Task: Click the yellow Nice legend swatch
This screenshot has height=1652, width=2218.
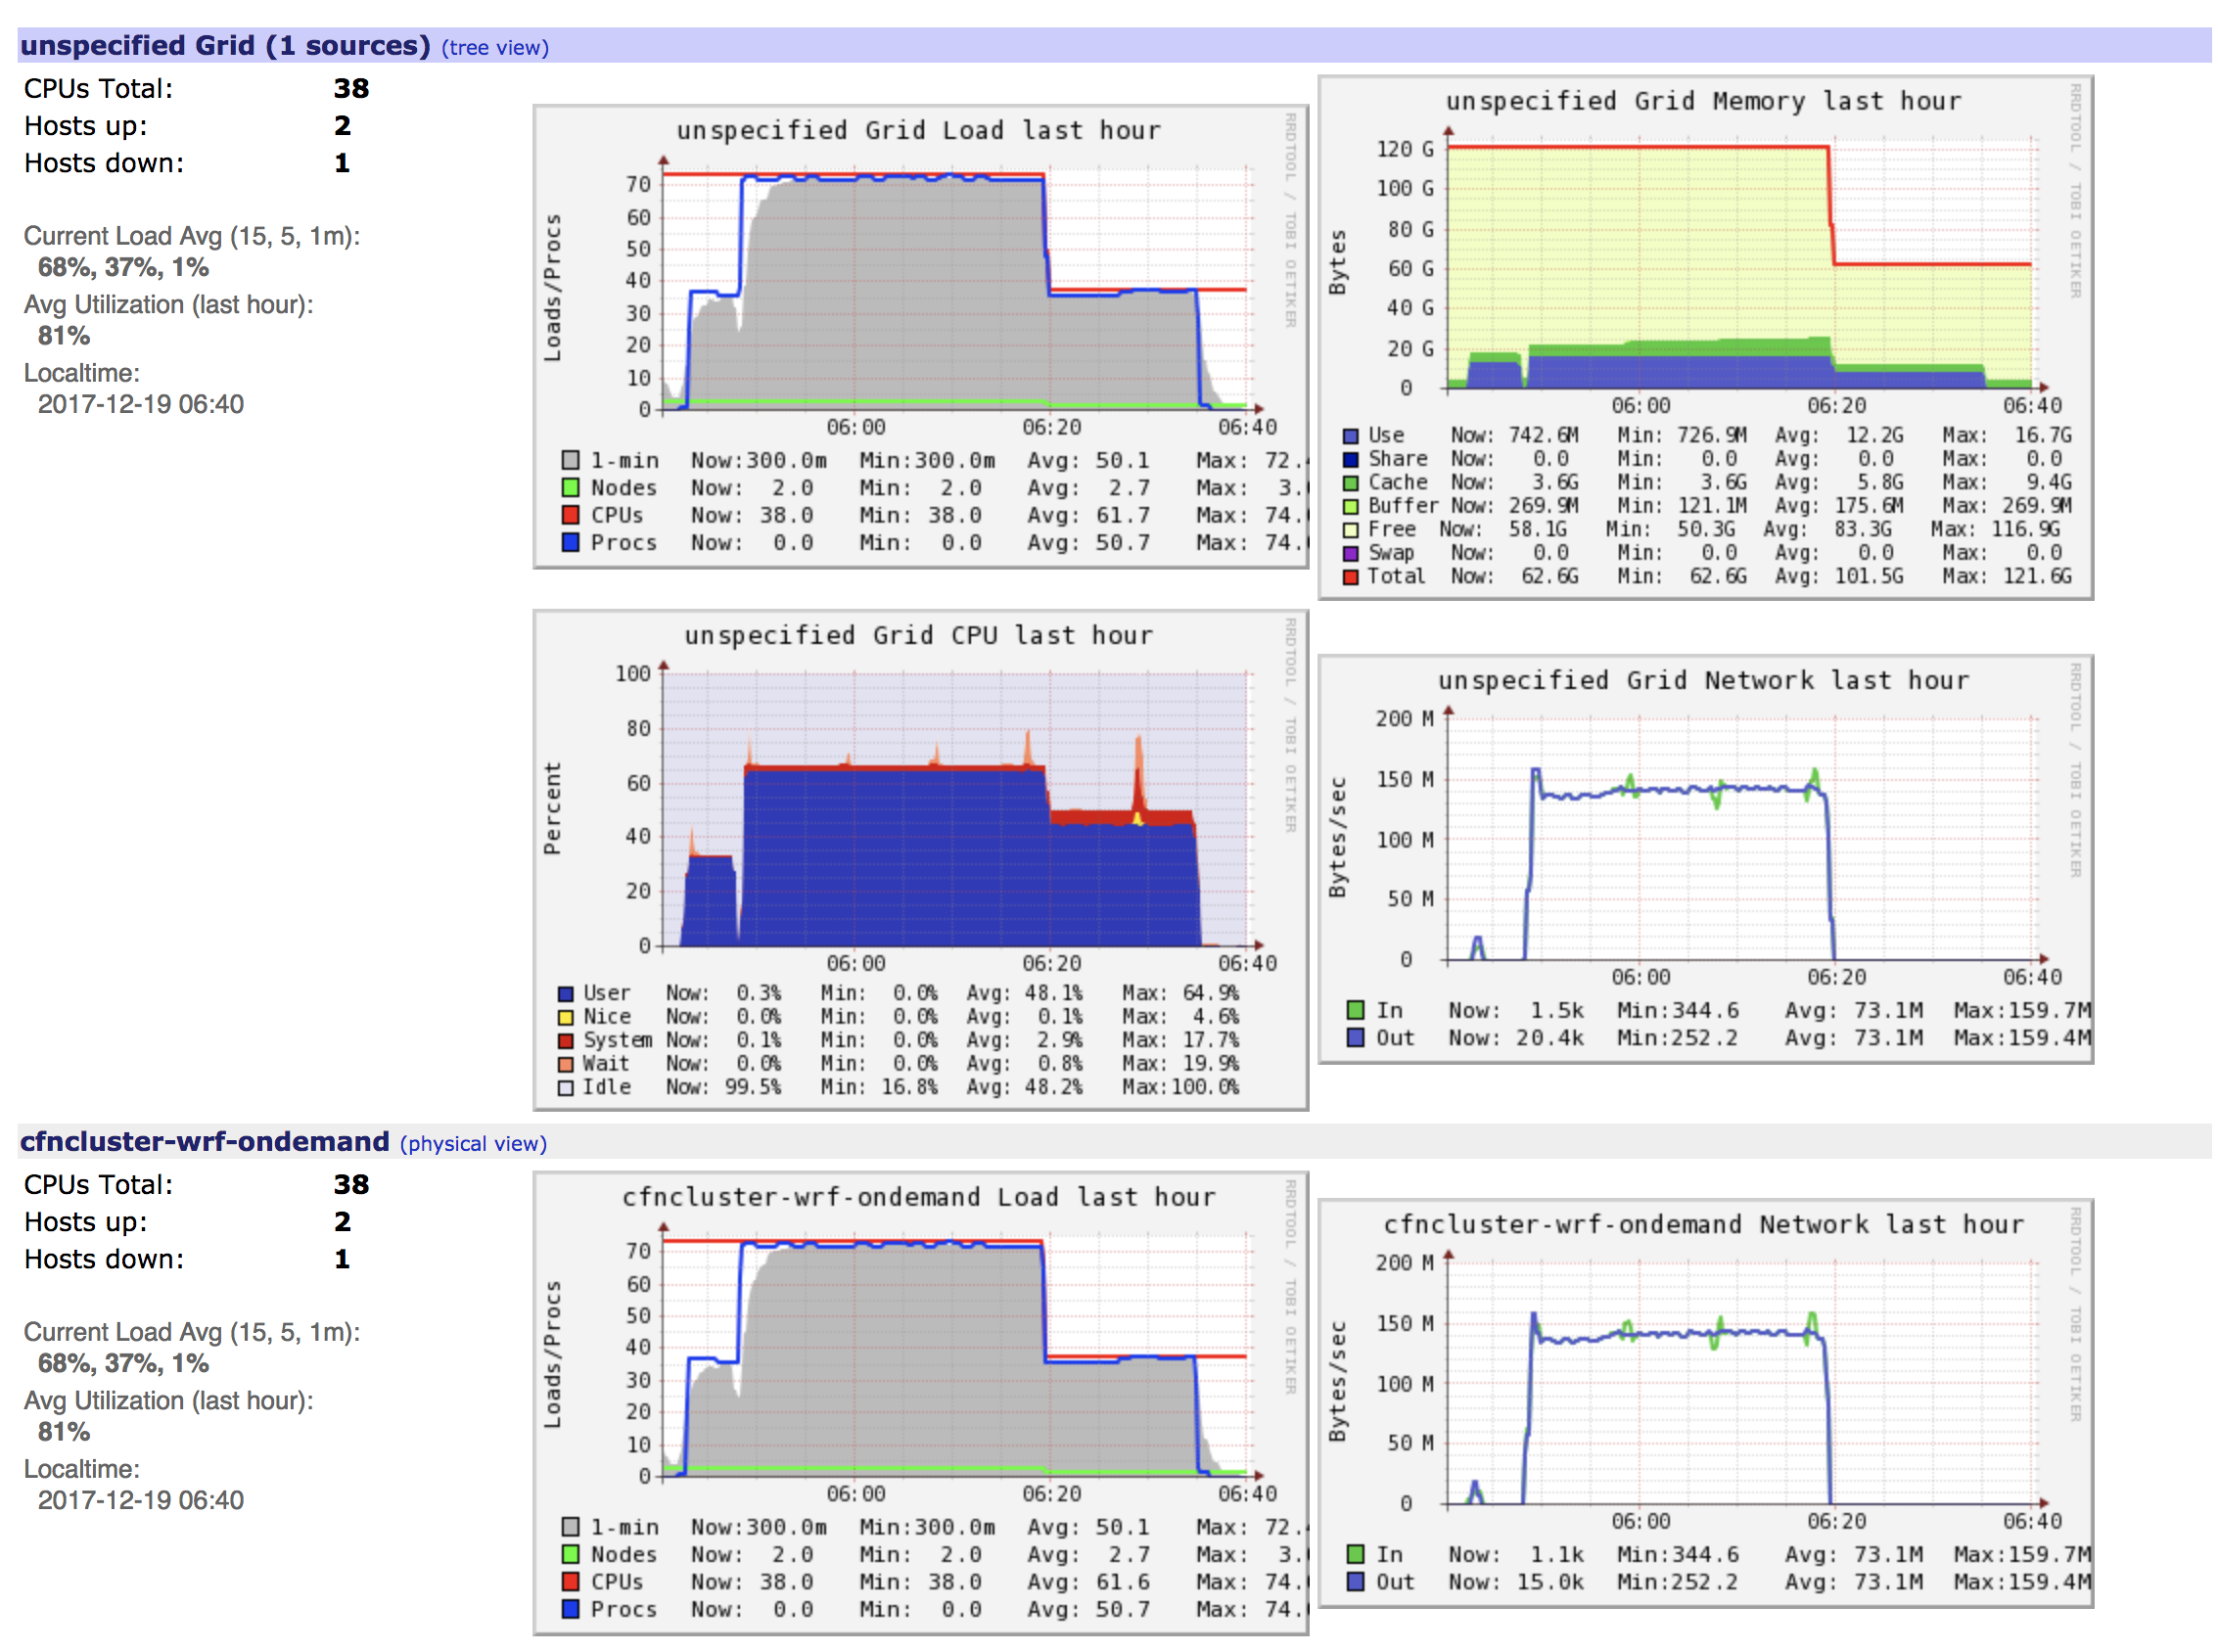Action: pyautogui.click(x=566, y=1016)
